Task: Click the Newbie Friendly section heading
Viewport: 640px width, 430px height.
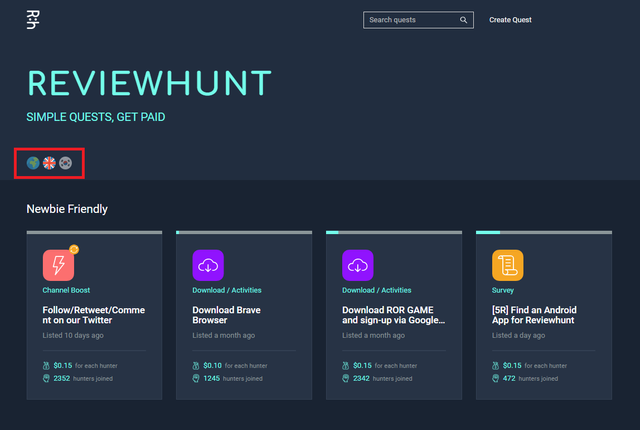Action: pos(67,209)
